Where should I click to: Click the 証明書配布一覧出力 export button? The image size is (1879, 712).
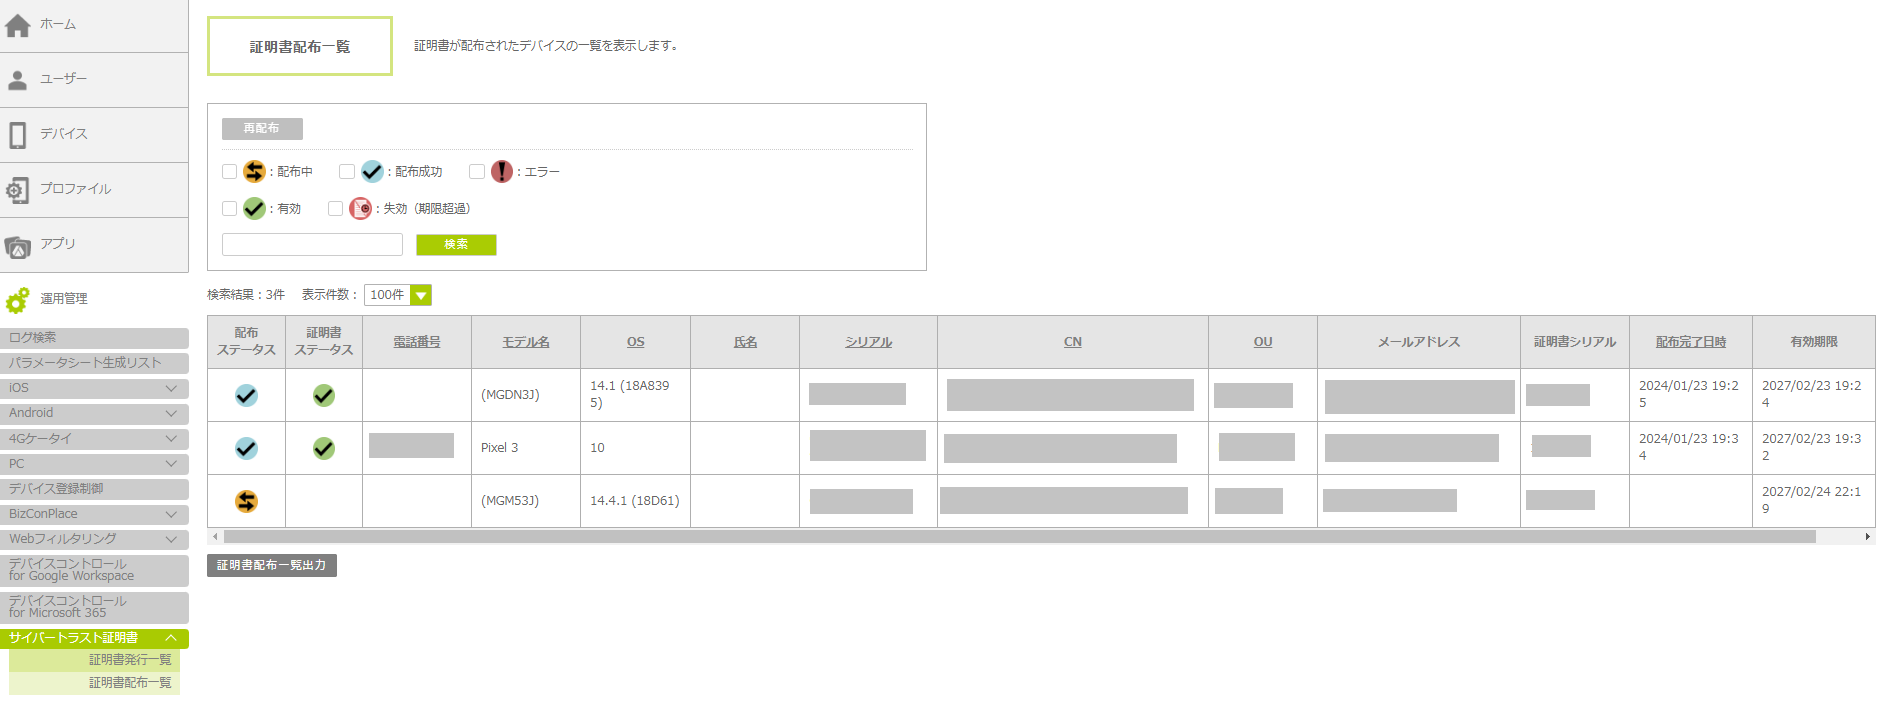(x=272, y=566)
